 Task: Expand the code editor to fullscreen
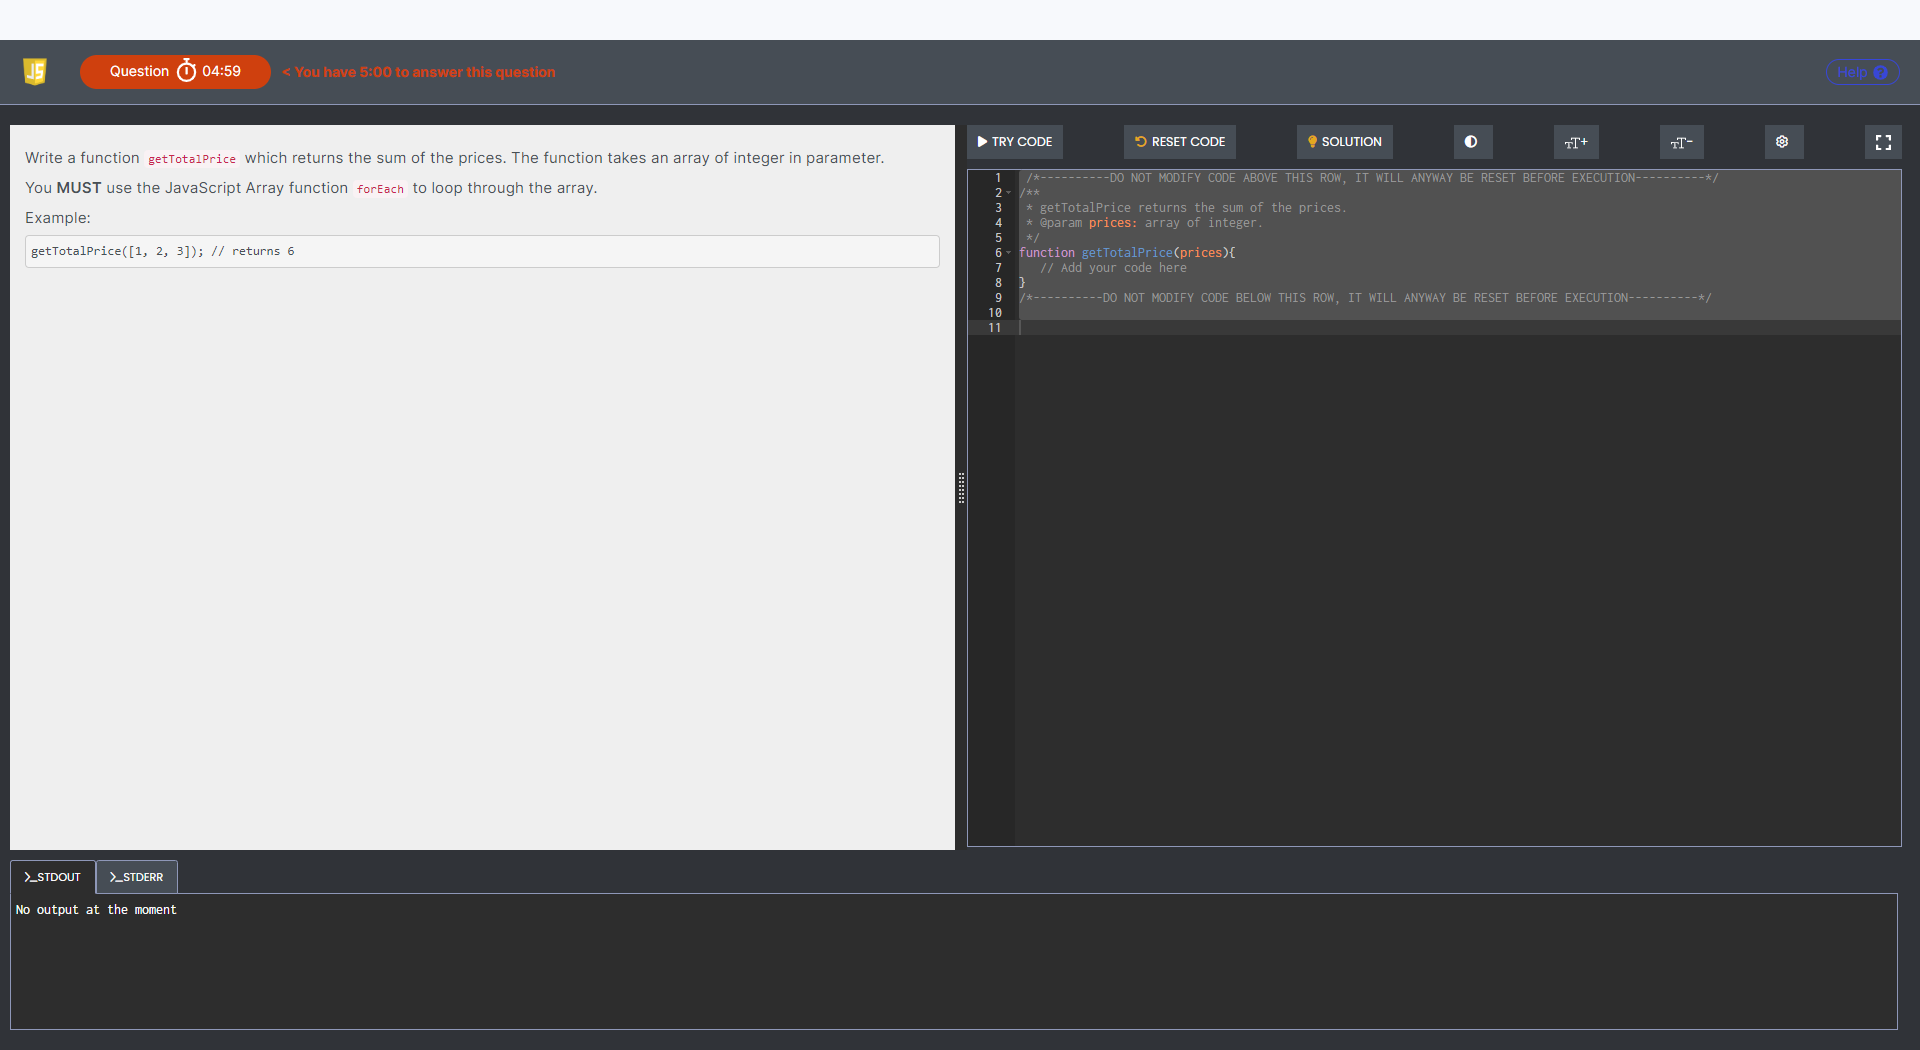(x=1883, y=142)
